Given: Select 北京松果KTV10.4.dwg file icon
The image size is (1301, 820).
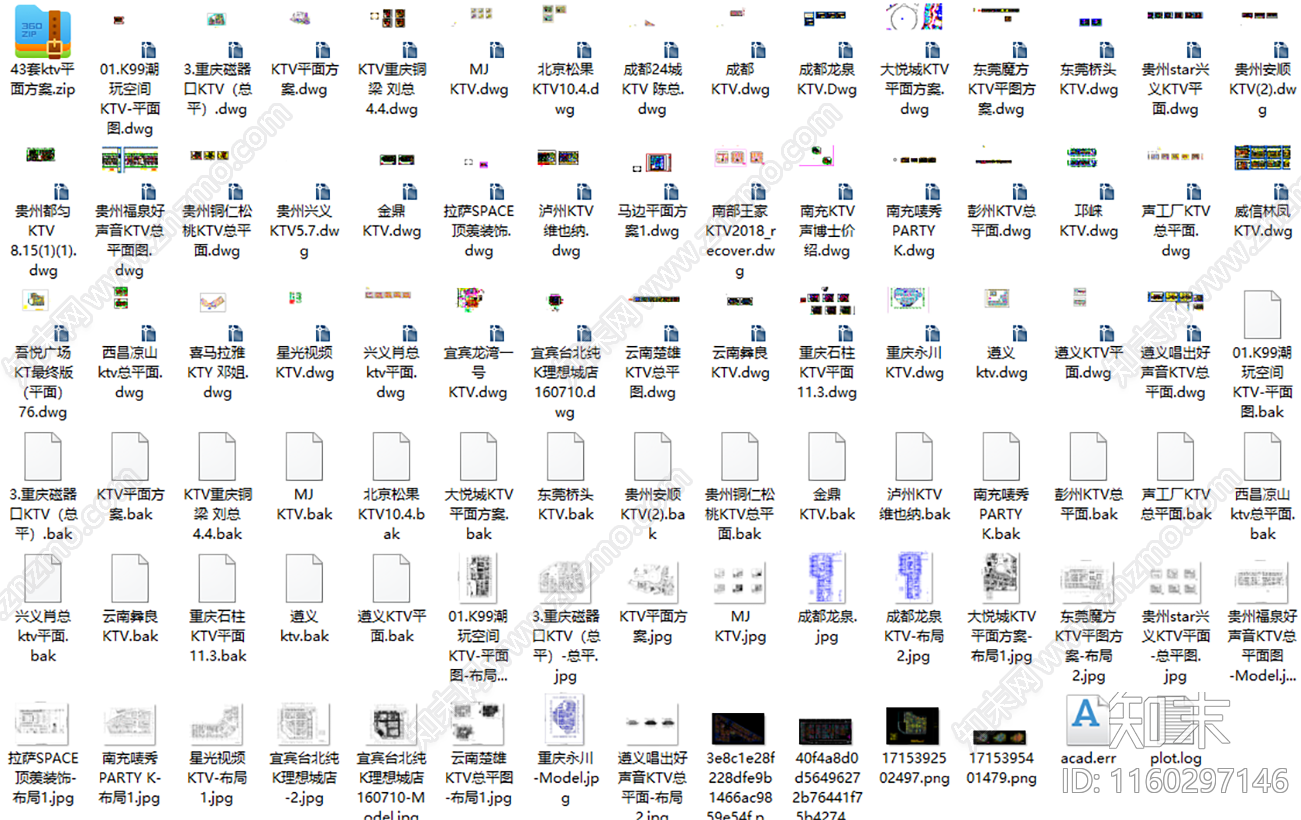Looking at the screenshot, I should pos(565,31).
